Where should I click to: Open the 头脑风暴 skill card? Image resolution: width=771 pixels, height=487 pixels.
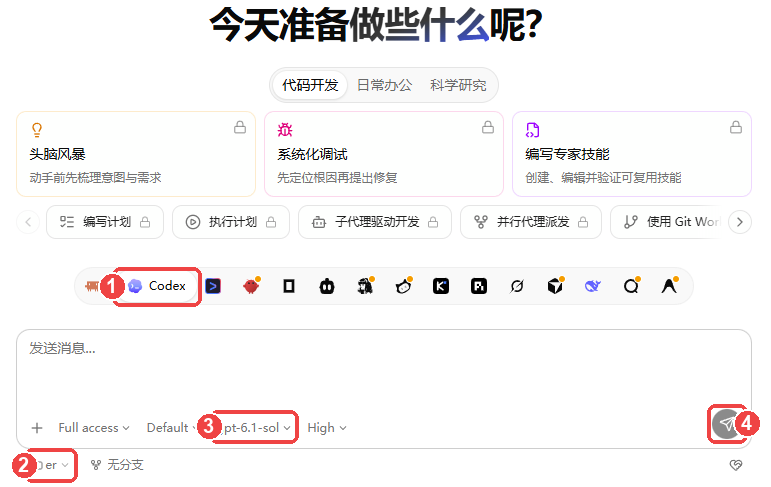(x=136, y=154)
